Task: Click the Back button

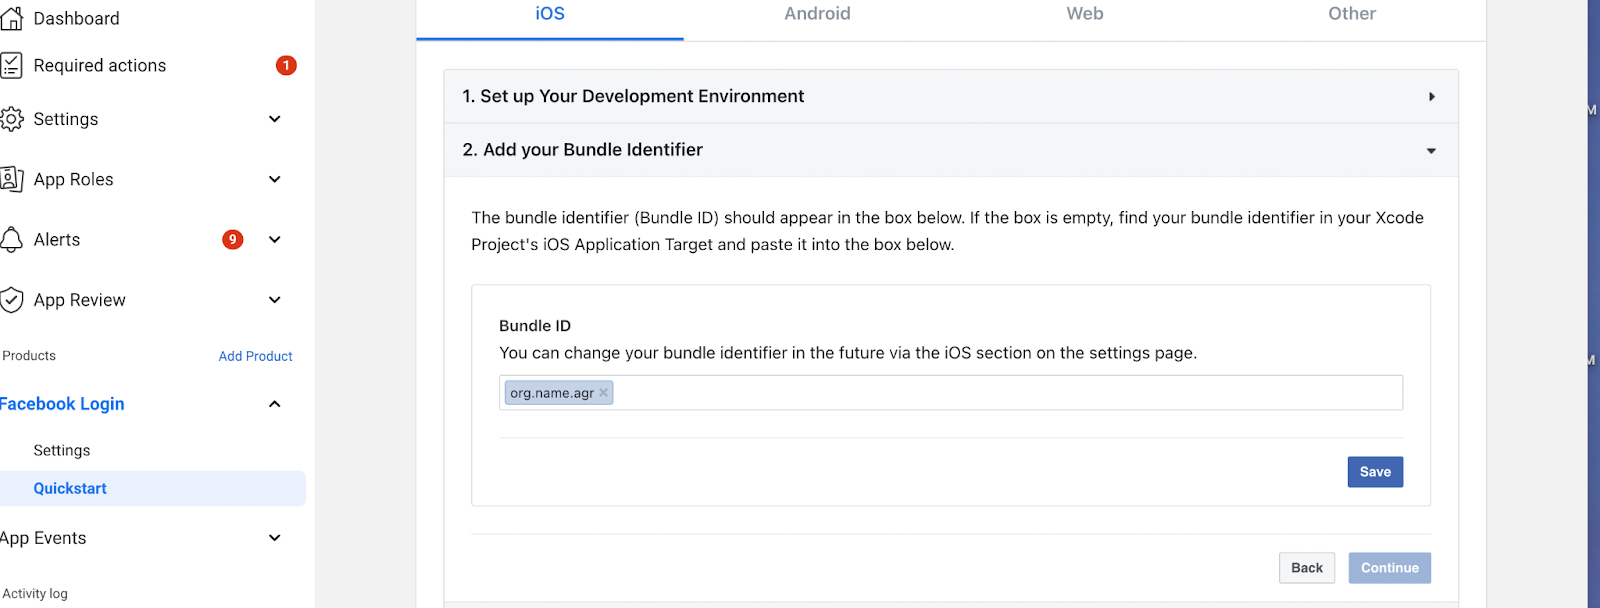Action: pos(1307,568)
